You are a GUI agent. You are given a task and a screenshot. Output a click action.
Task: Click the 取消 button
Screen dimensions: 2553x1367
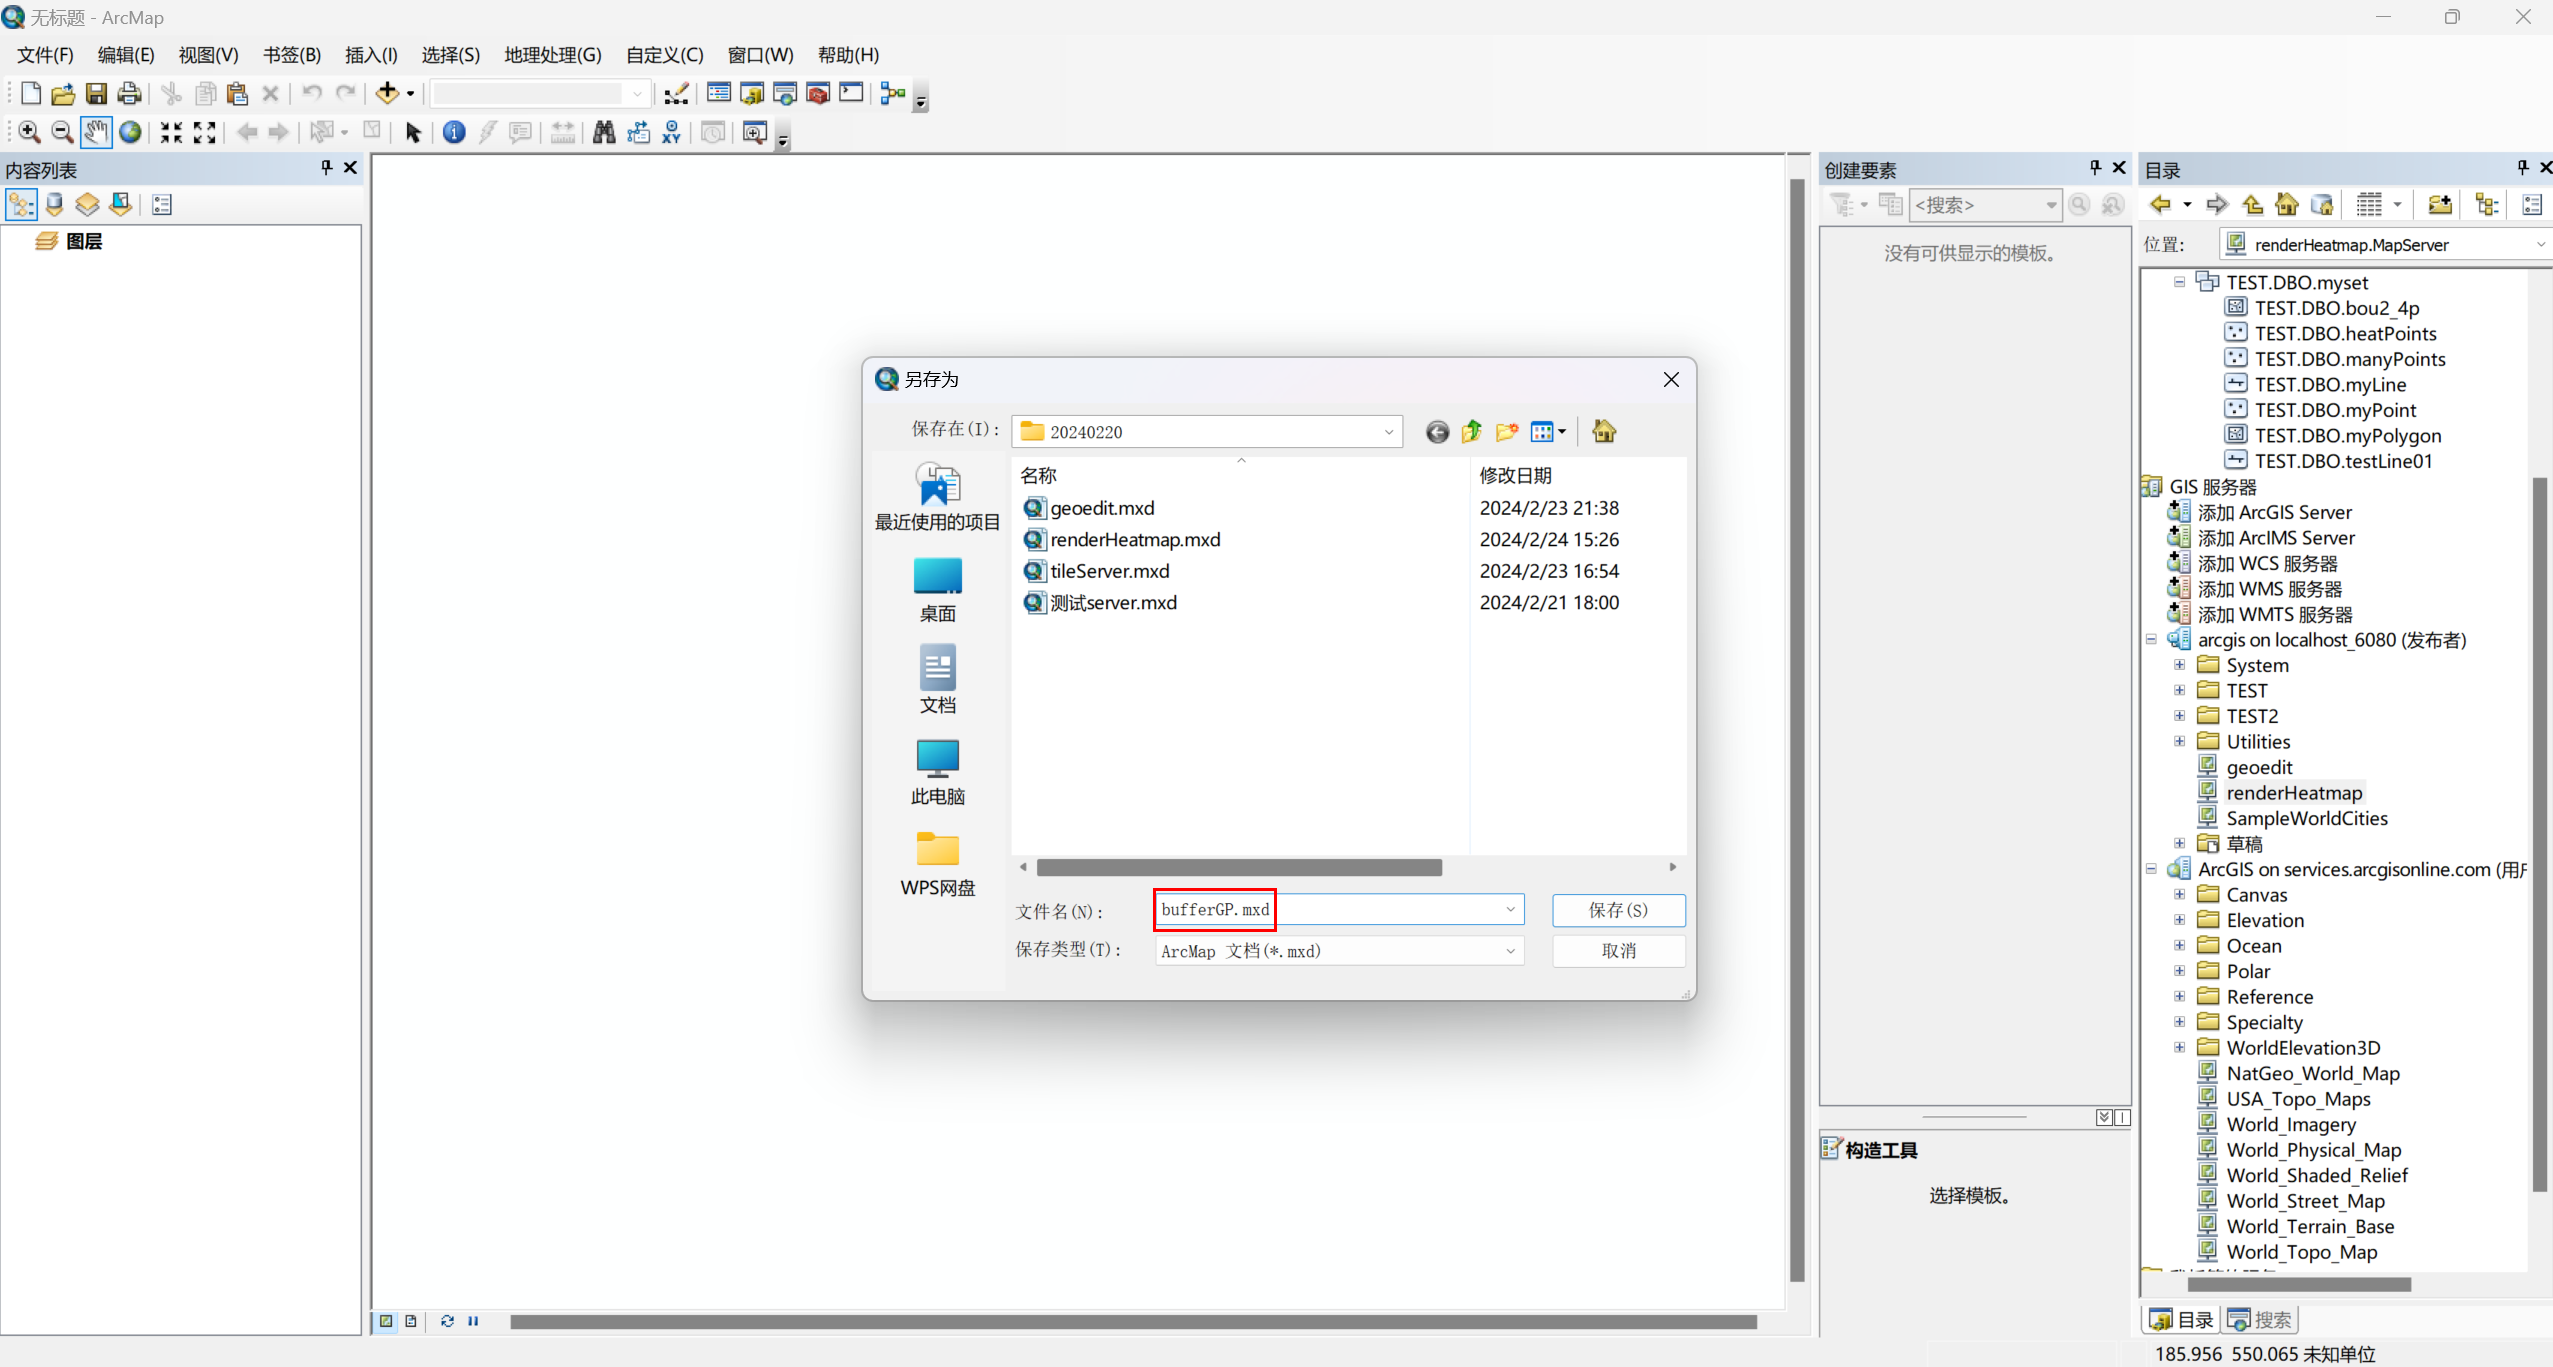tap(1618, 950)
